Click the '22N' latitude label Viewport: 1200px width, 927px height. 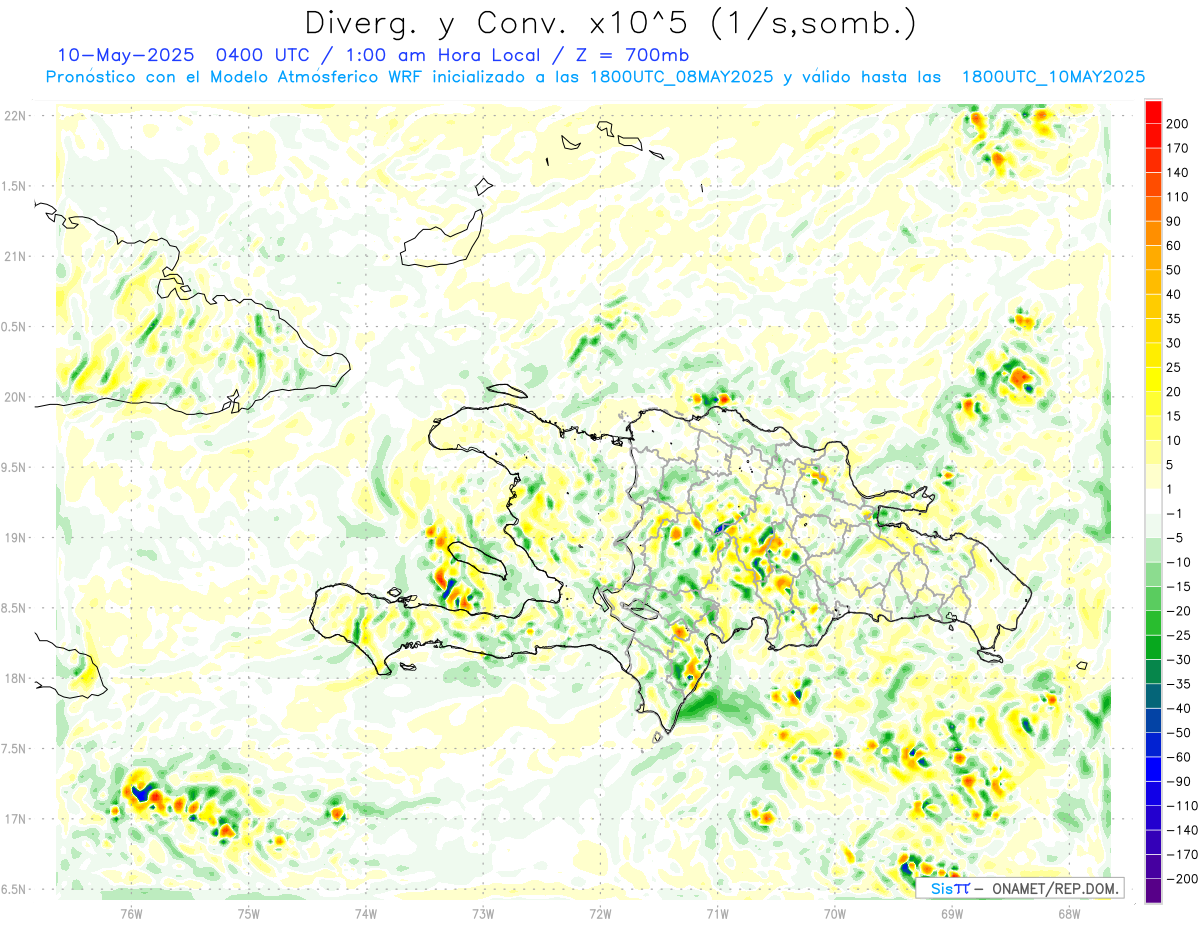pos(15,116)
